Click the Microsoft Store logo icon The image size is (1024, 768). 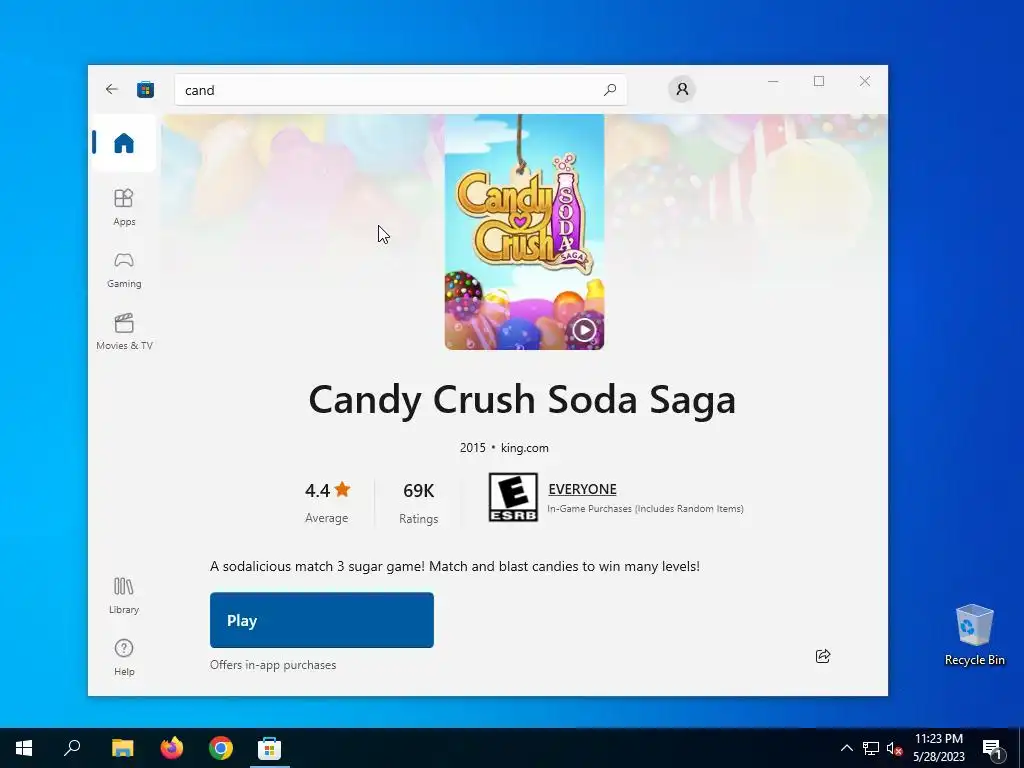tap(146, 89)
